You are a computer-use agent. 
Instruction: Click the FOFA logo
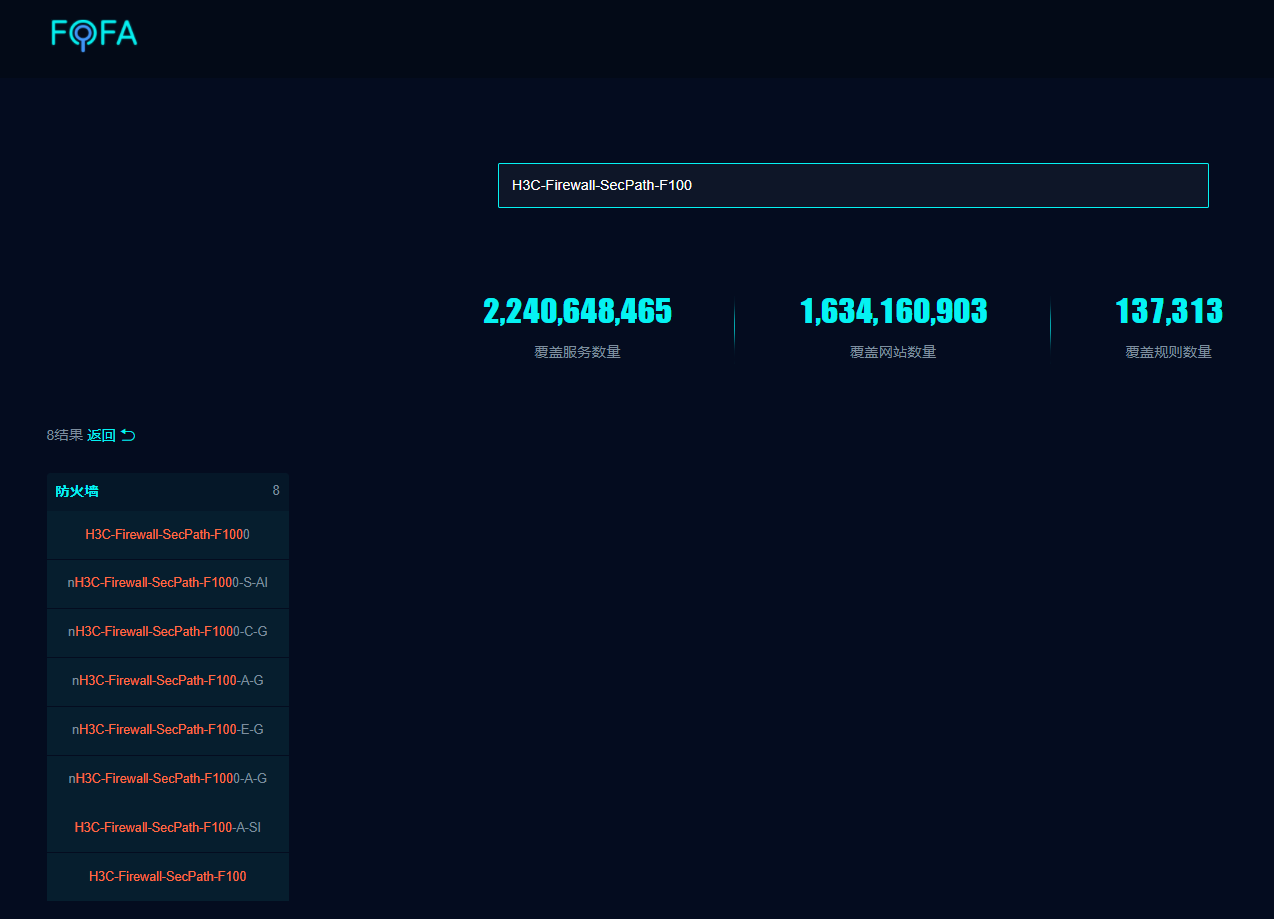point(94,34)
